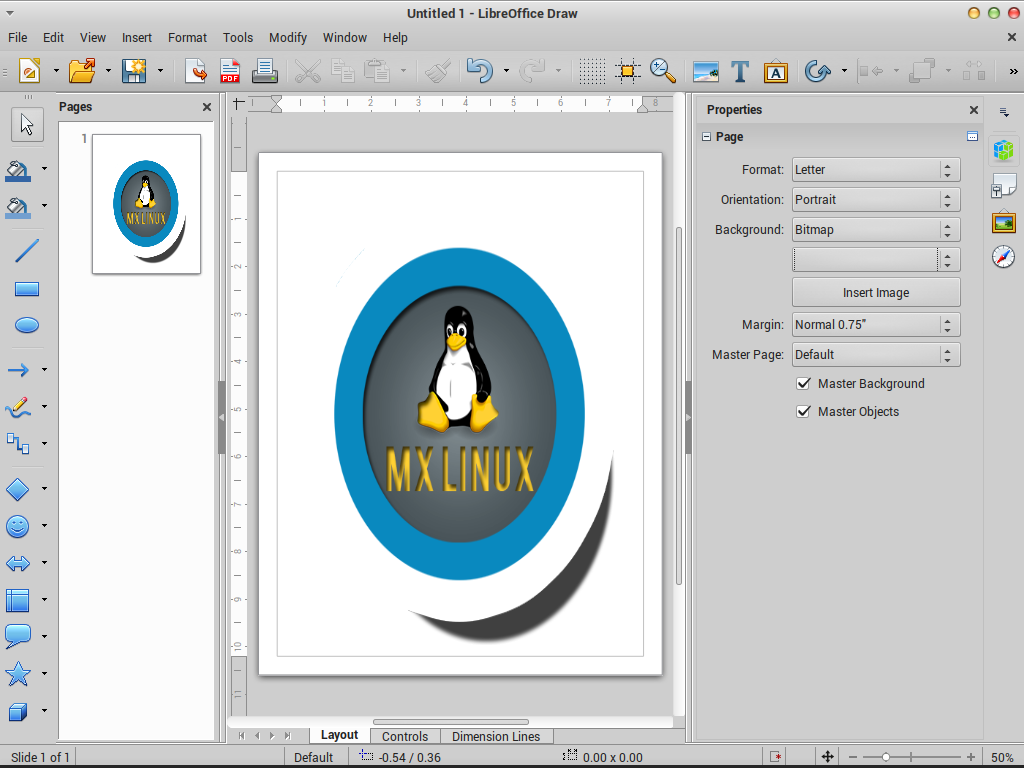Open the sidebar Gallery deck

click(1004, 223)
